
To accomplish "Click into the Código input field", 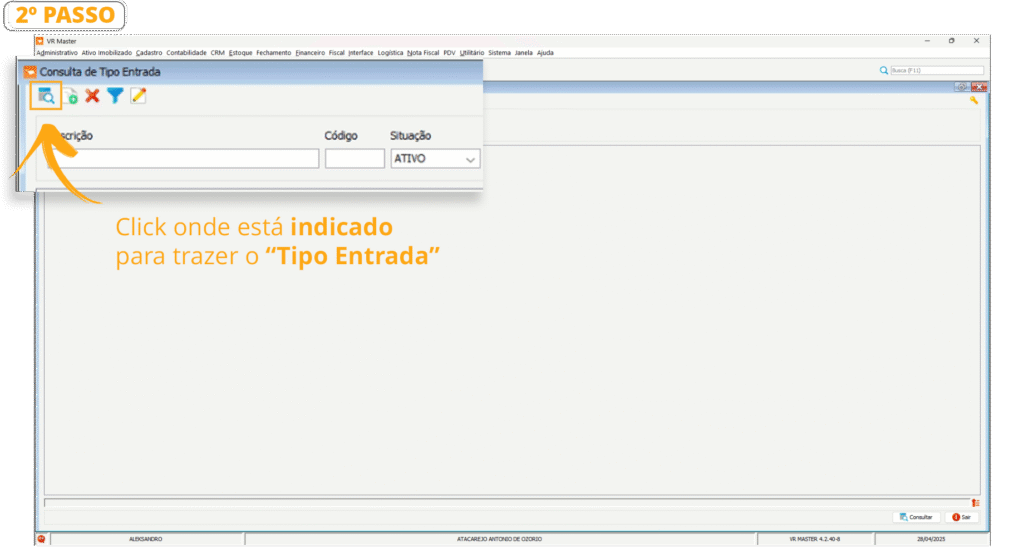I will point(355,159).
